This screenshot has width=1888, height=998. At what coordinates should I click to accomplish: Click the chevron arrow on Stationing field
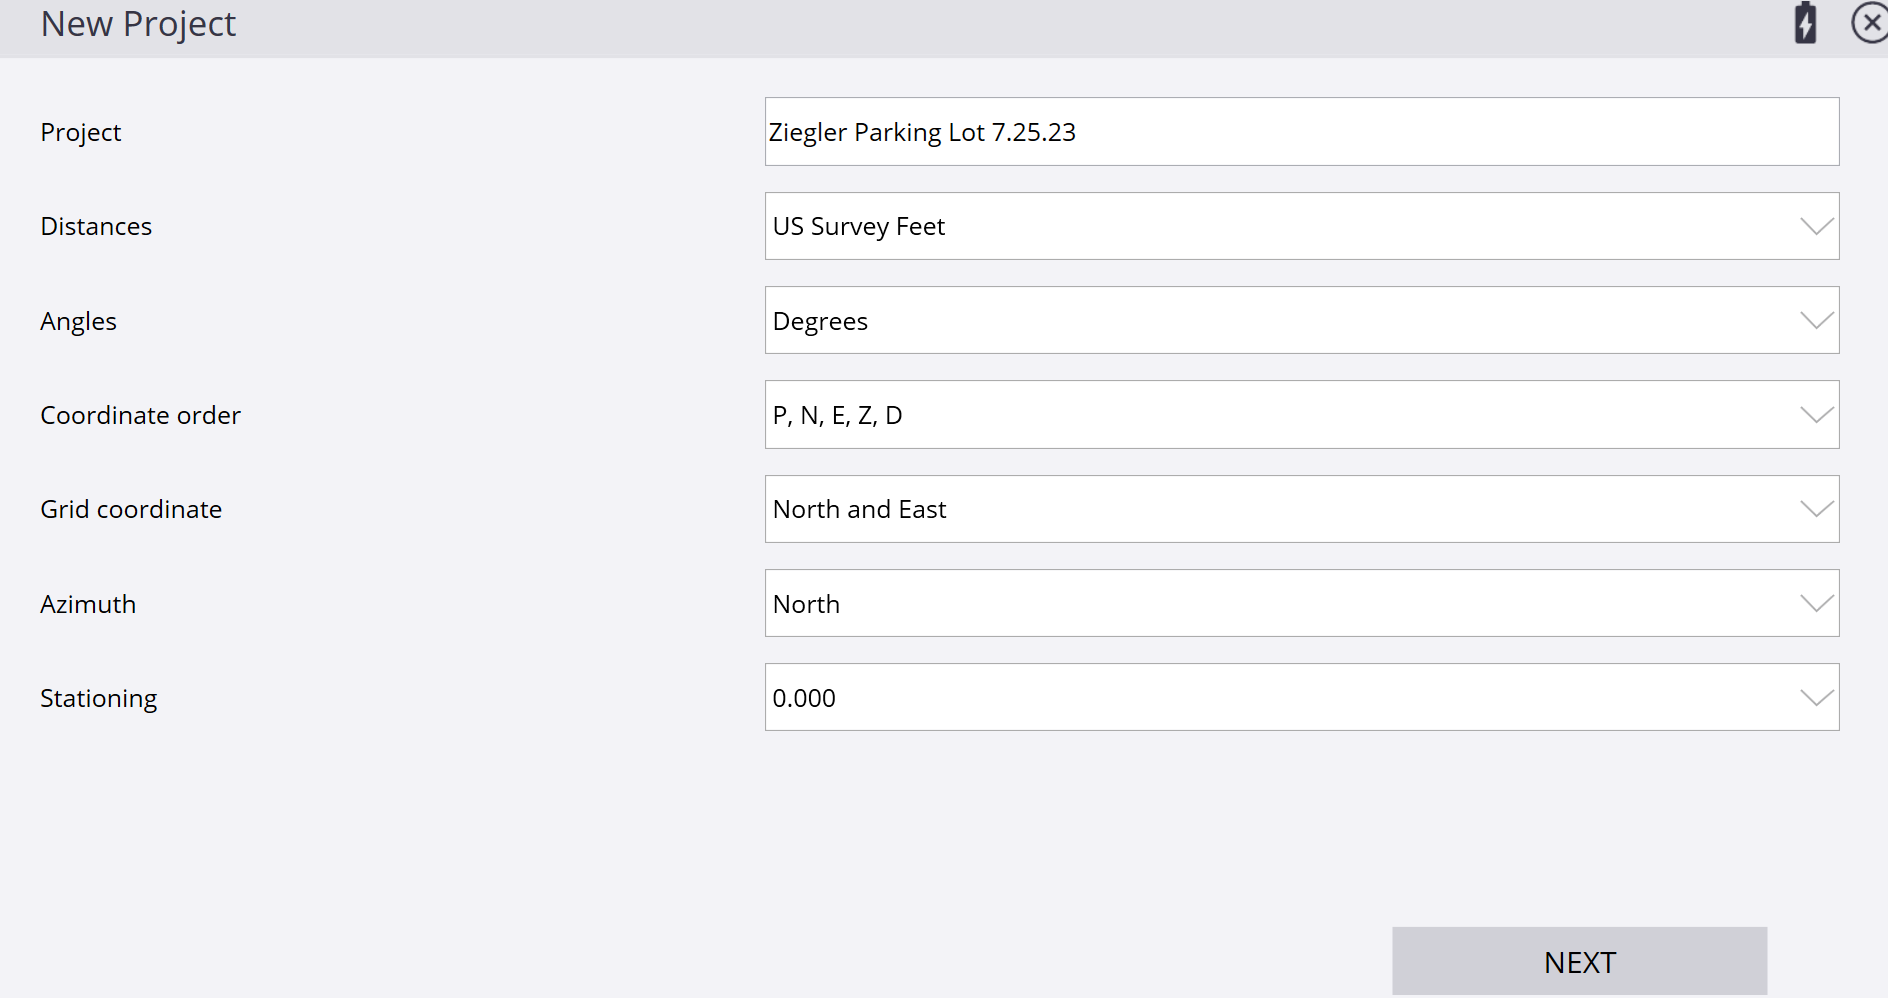[1816, 697]
